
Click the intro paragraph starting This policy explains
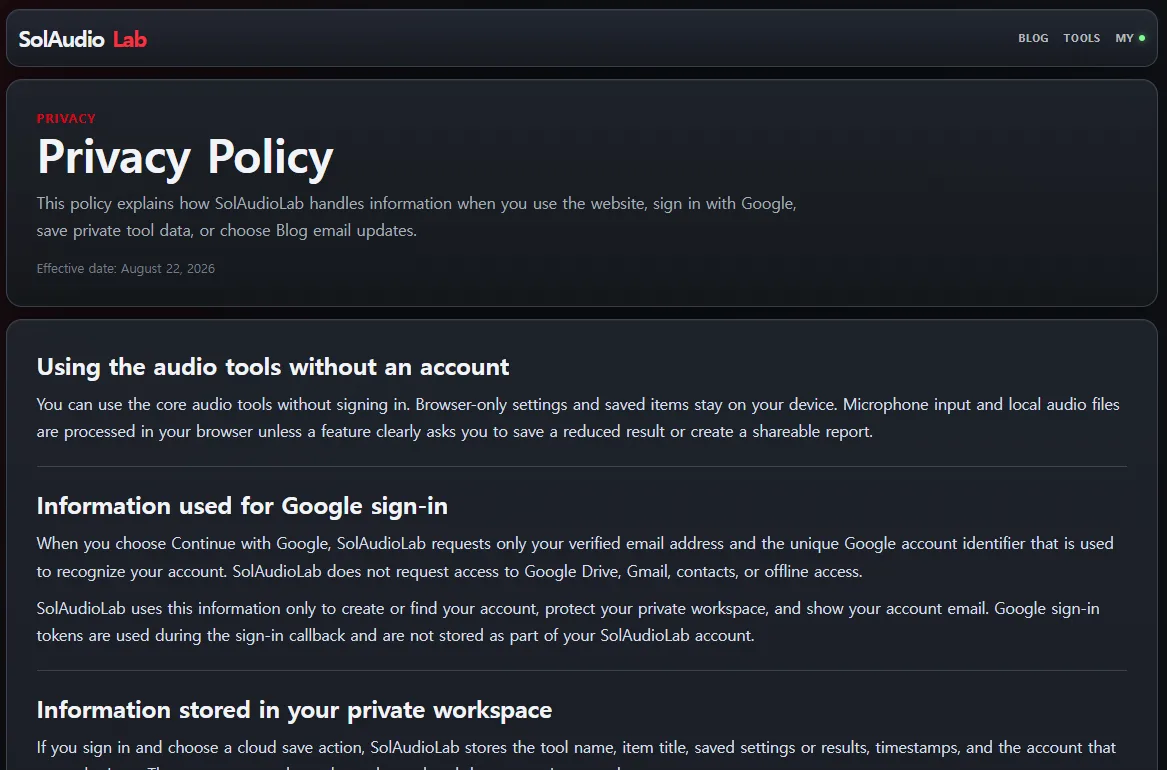pyautogui.click(x=417, y=216)
